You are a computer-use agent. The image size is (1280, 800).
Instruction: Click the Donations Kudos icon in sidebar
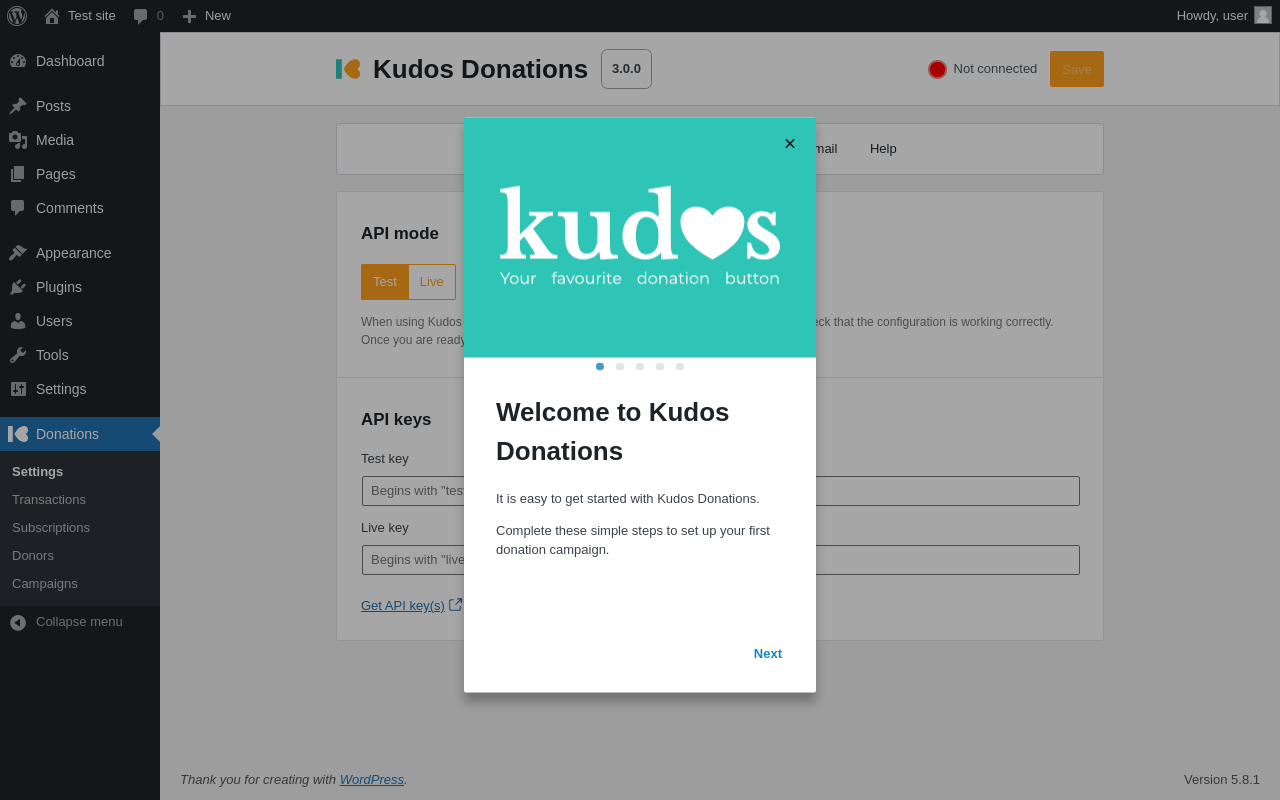18,434
